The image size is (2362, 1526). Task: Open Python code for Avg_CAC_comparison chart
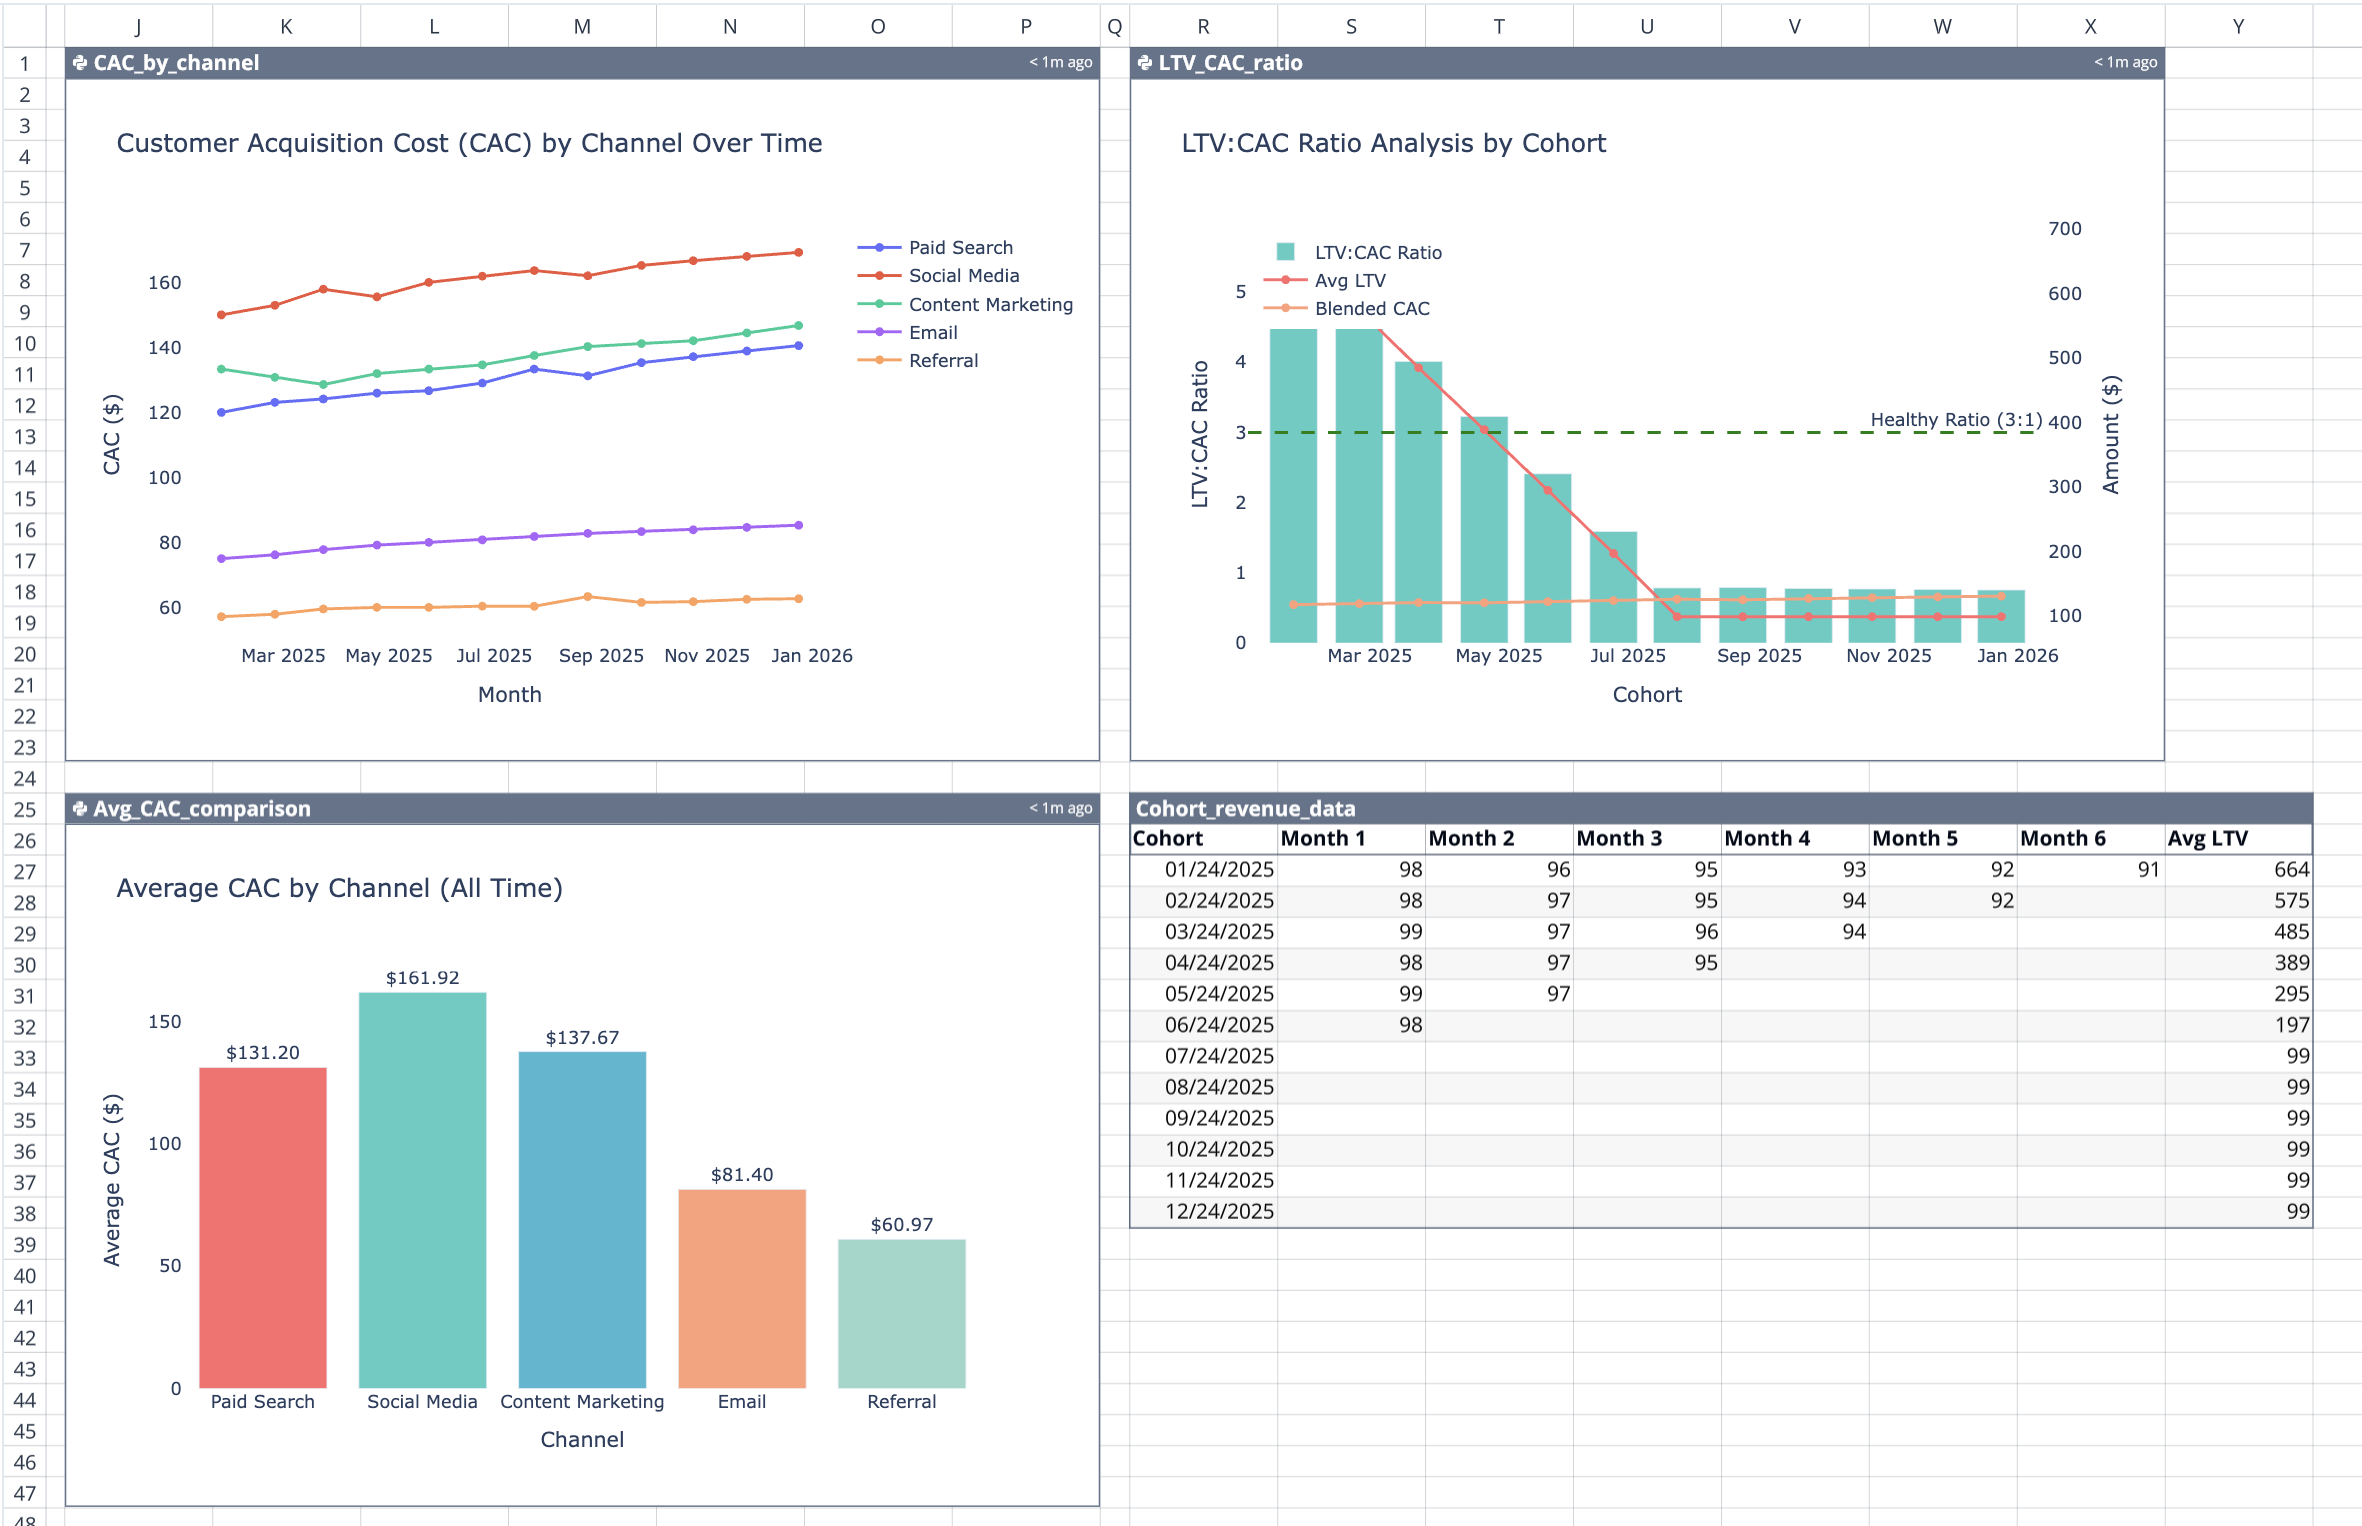point(78,808)
